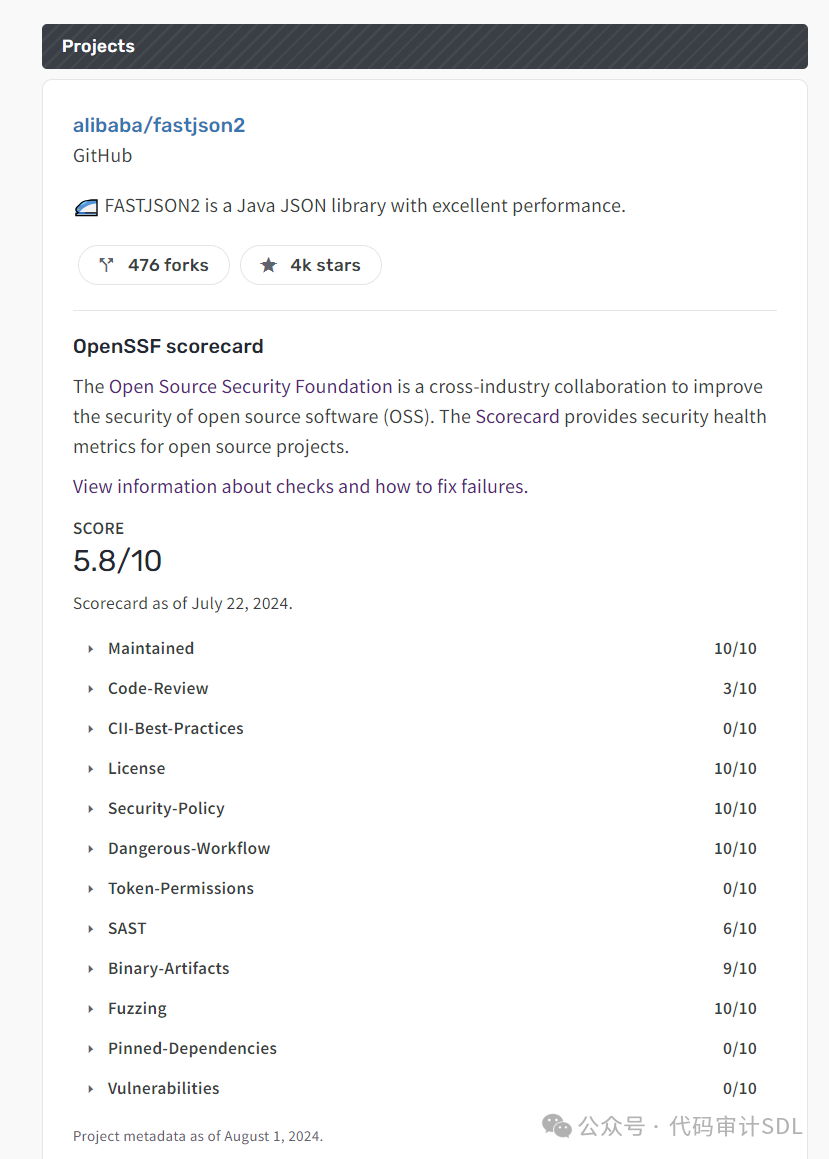Select the CII-Best-Practices label text

click(176, 728)
